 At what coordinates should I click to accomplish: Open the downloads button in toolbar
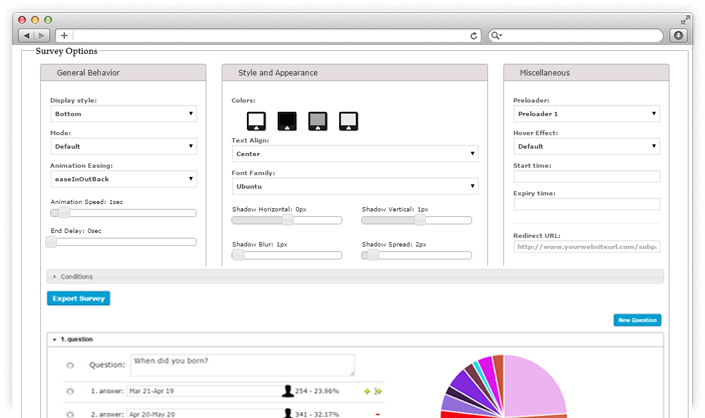click(678, 36)
